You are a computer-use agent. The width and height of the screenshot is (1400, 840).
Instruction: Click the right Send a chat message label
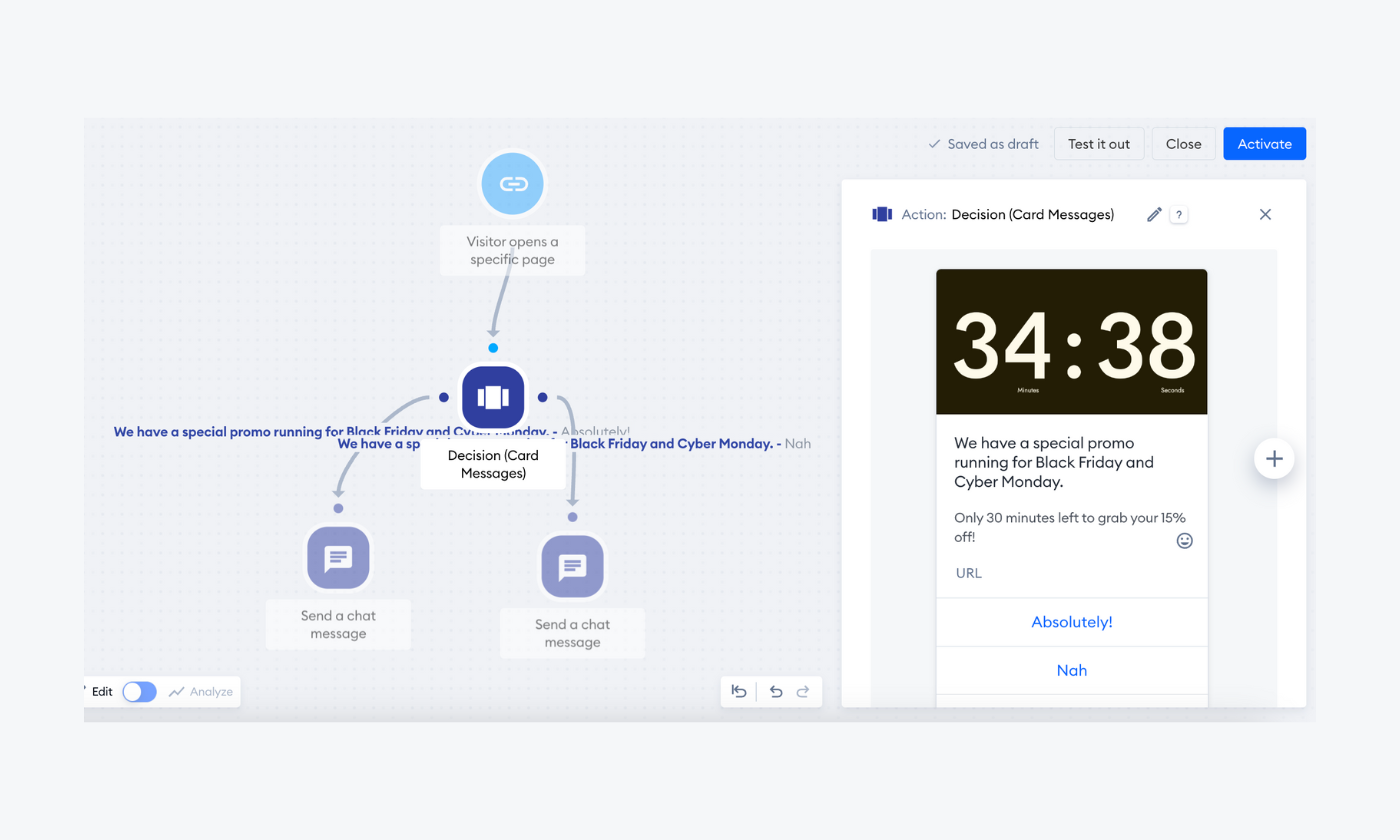[572, 633]
